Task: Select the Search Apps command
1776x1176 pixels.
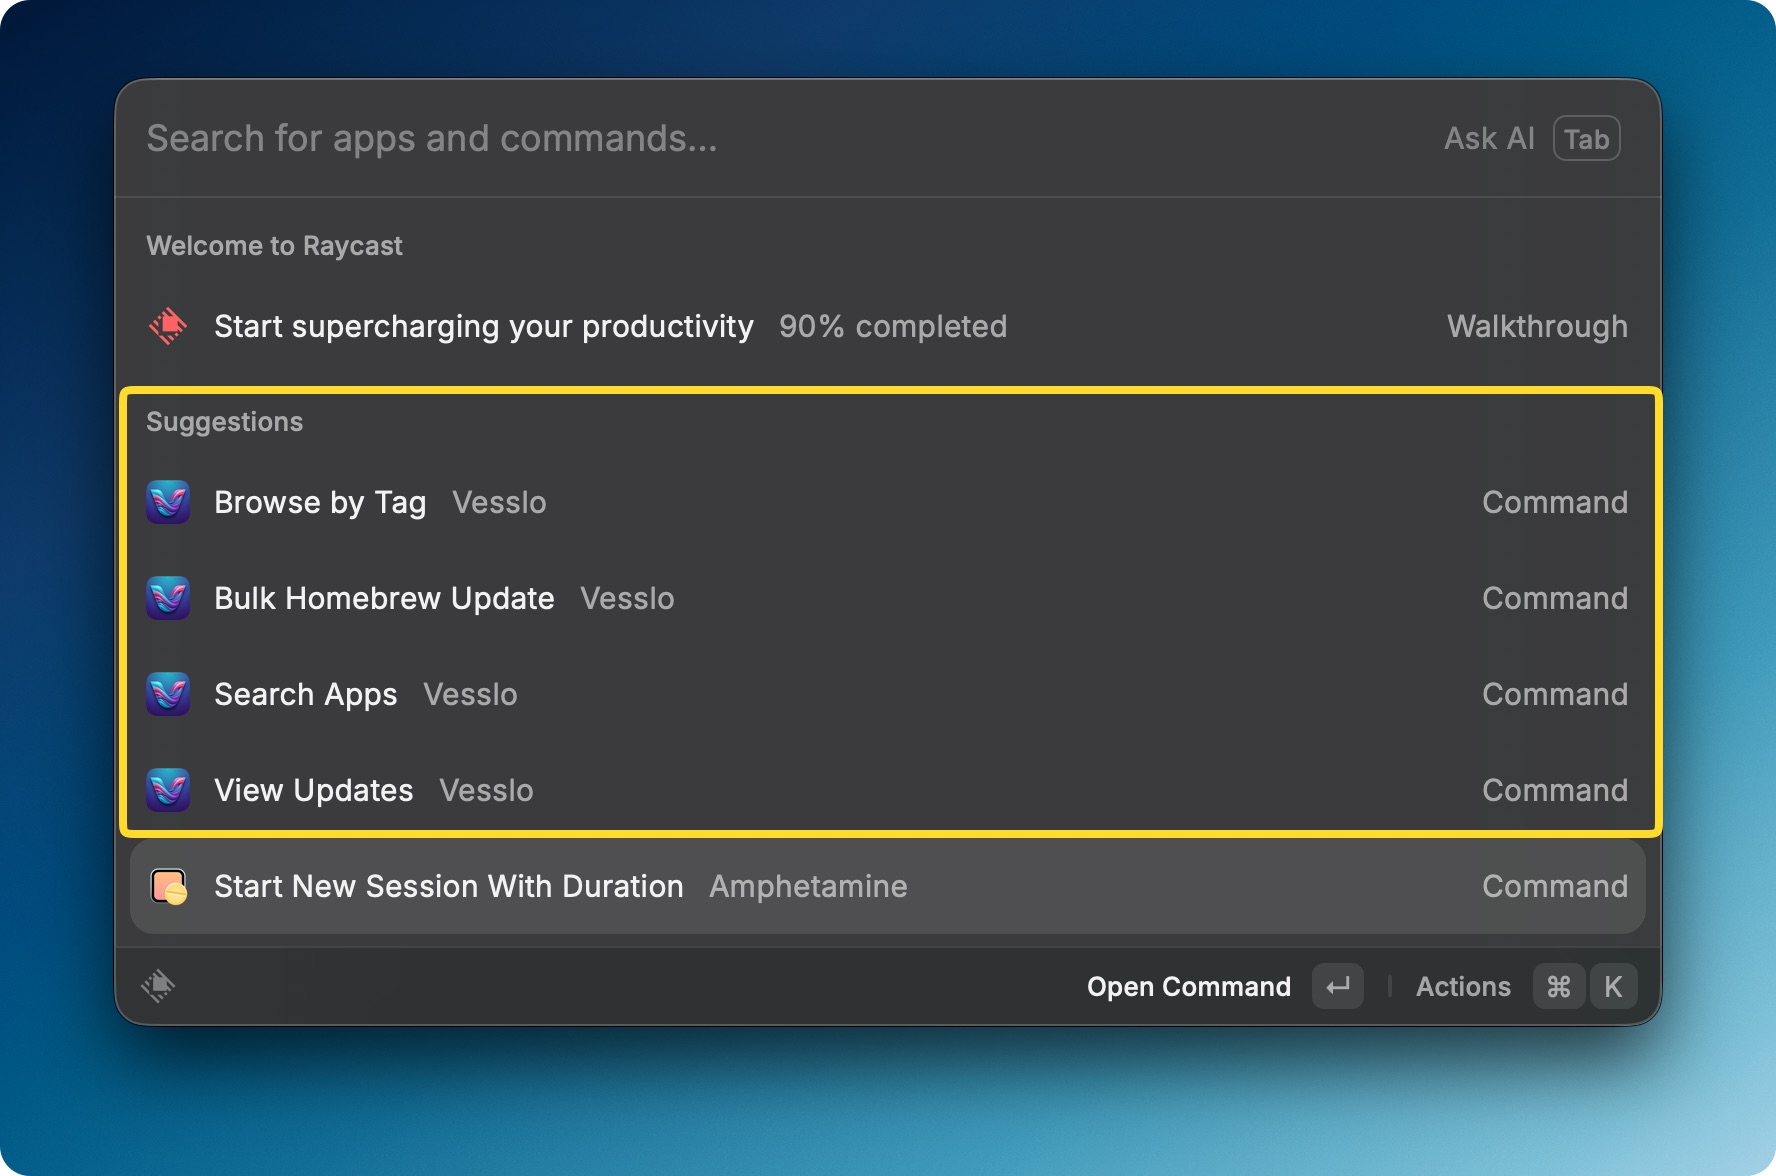Action: (x=888, y=694)
